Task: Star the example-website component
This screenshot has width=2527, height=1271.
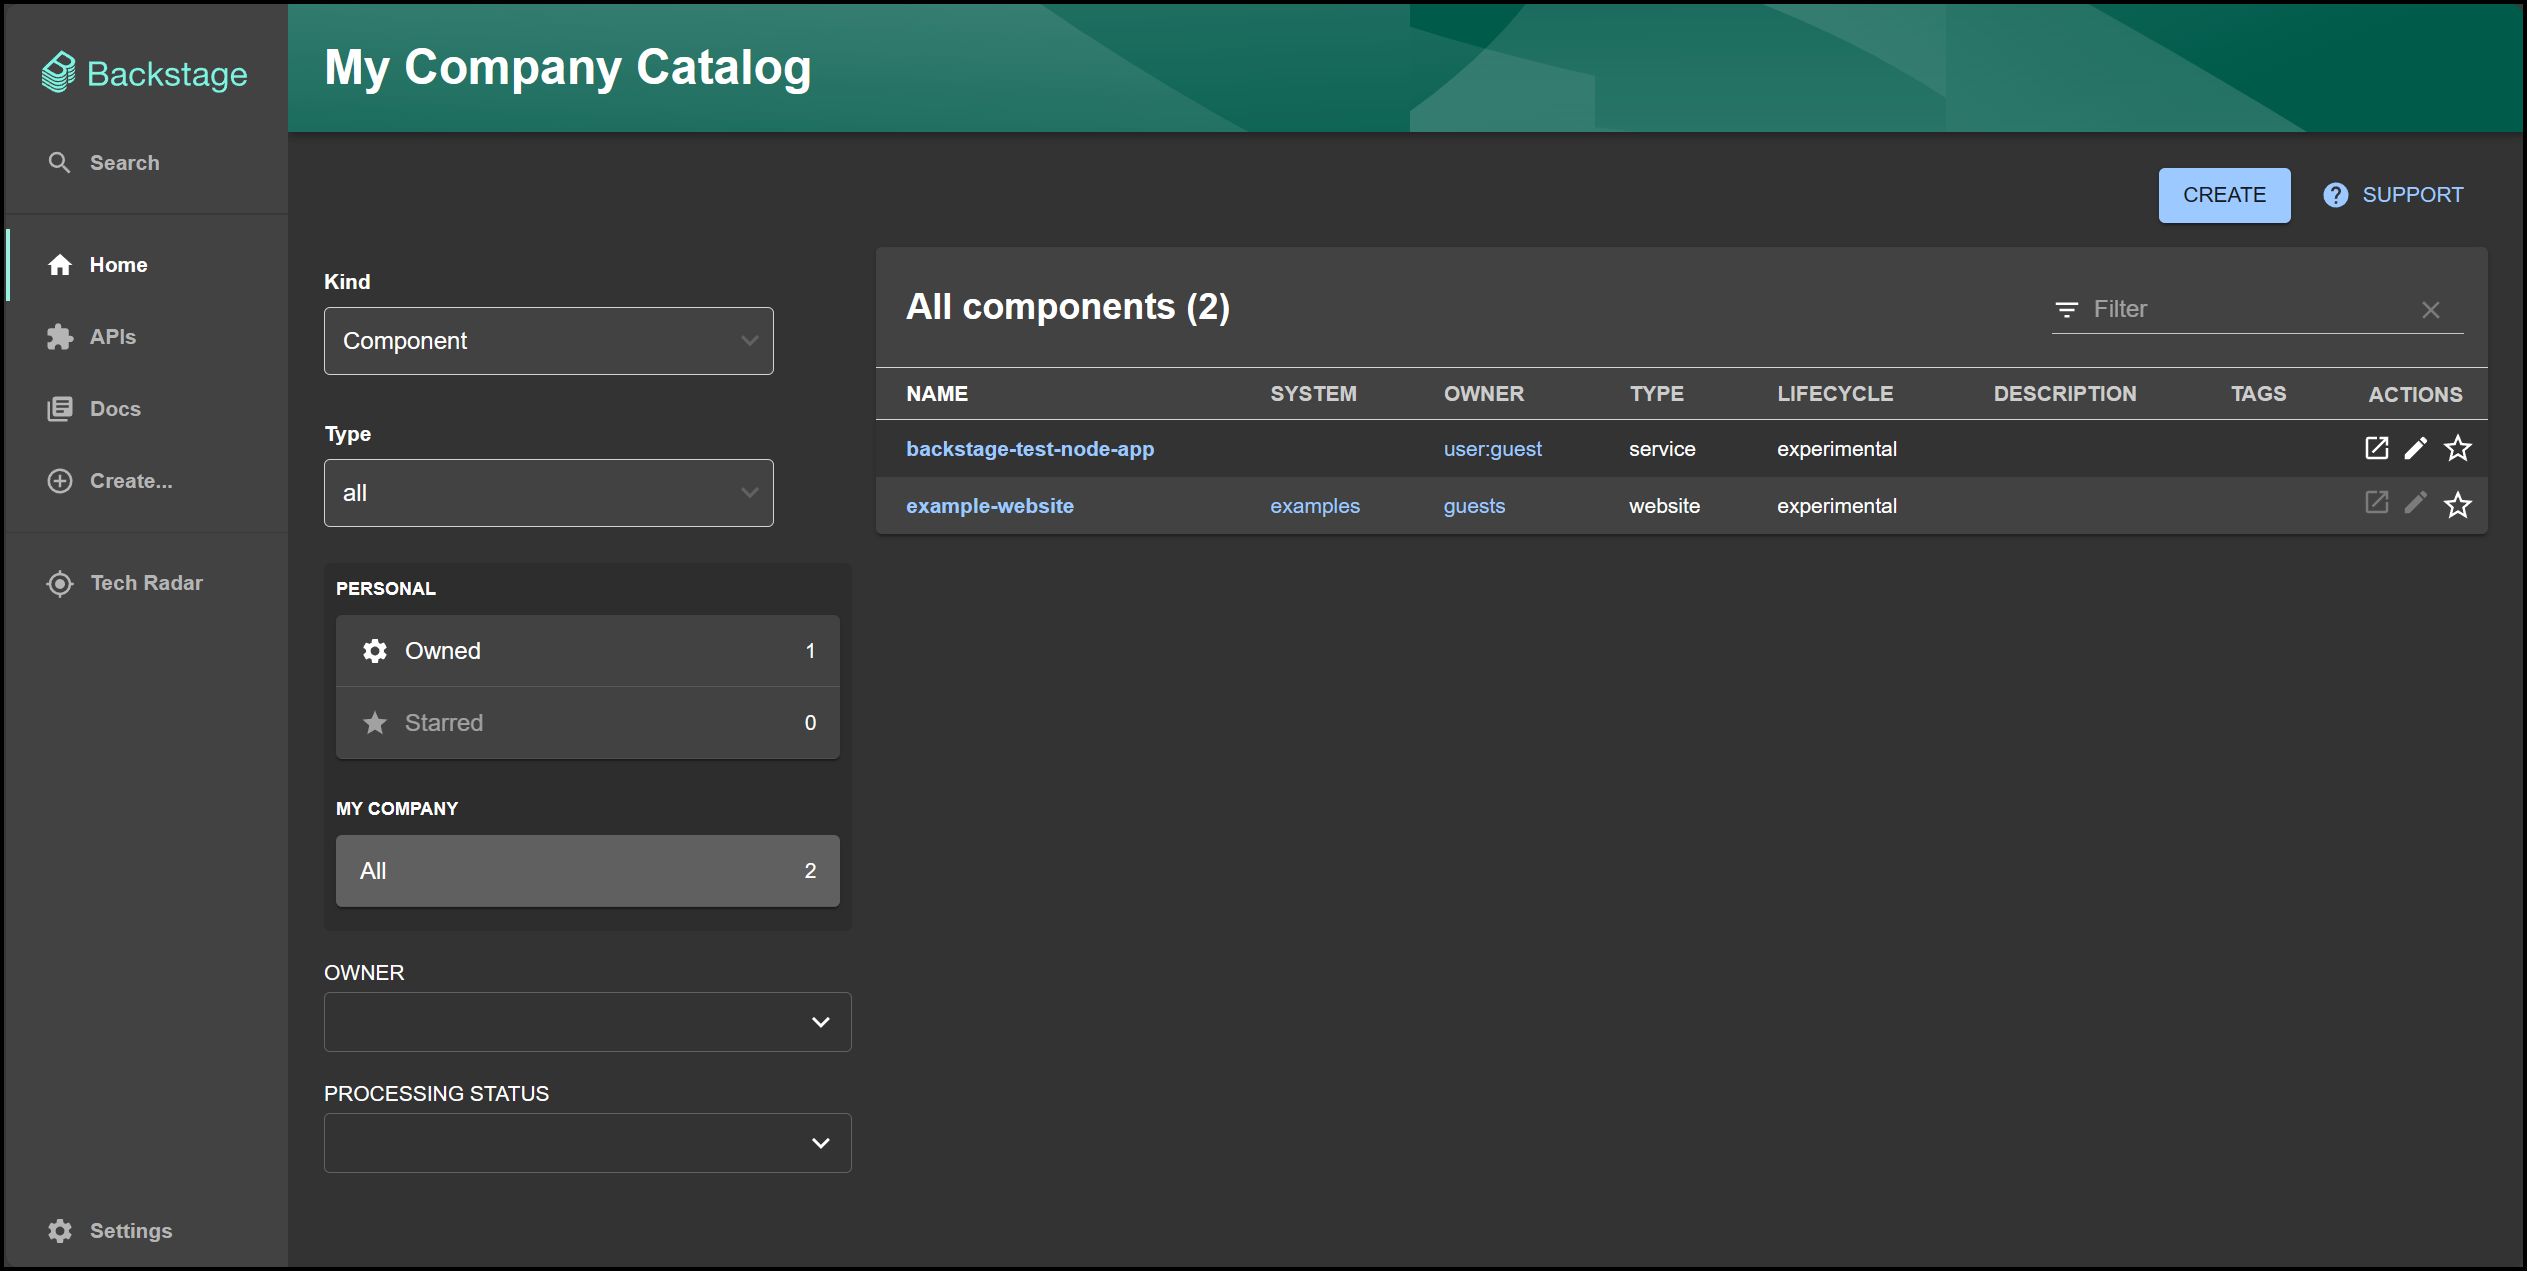Action: pos(2458,505)
